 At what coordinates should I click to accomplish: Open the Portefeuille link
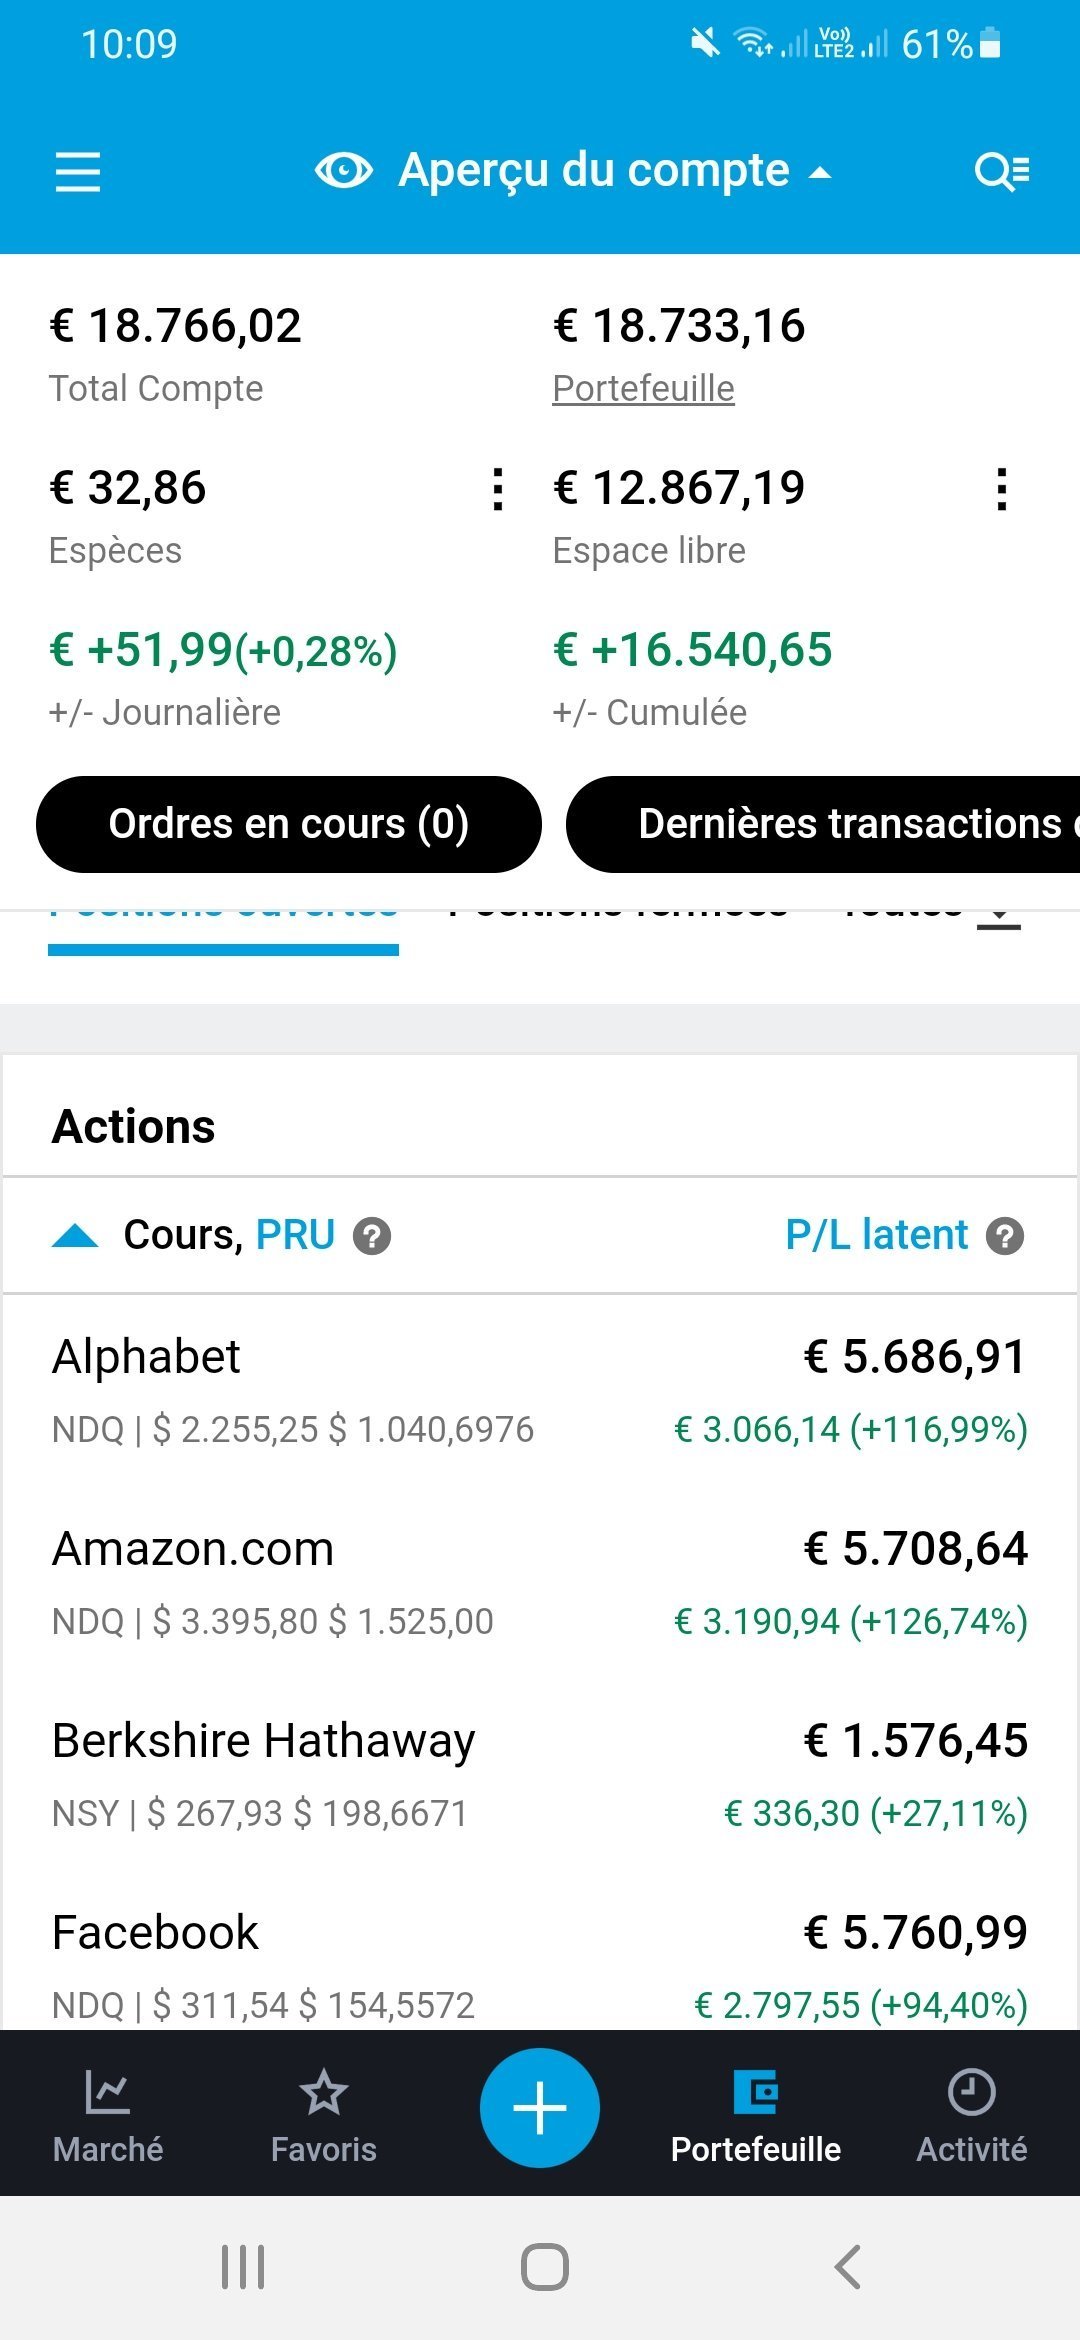click(x=644, y=388)
